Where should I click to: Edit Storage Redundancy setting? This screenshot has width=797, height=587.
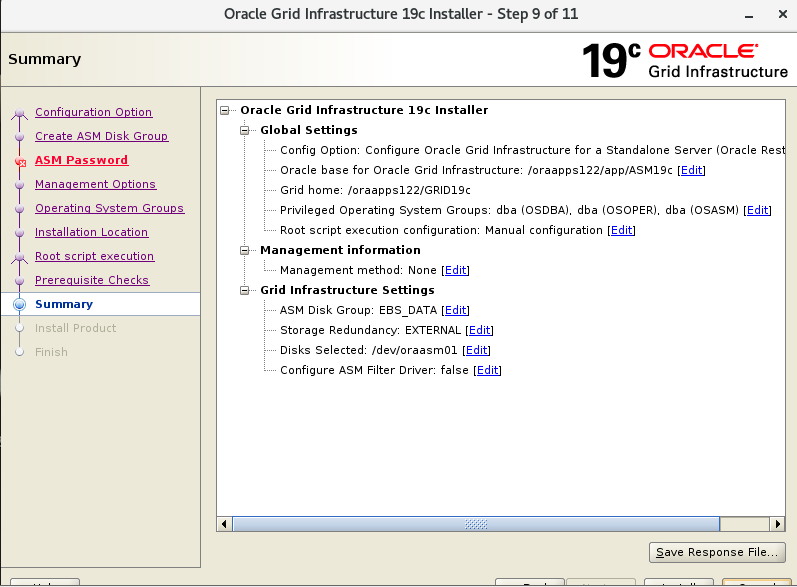pyautogui.click(x=479, y=330)
